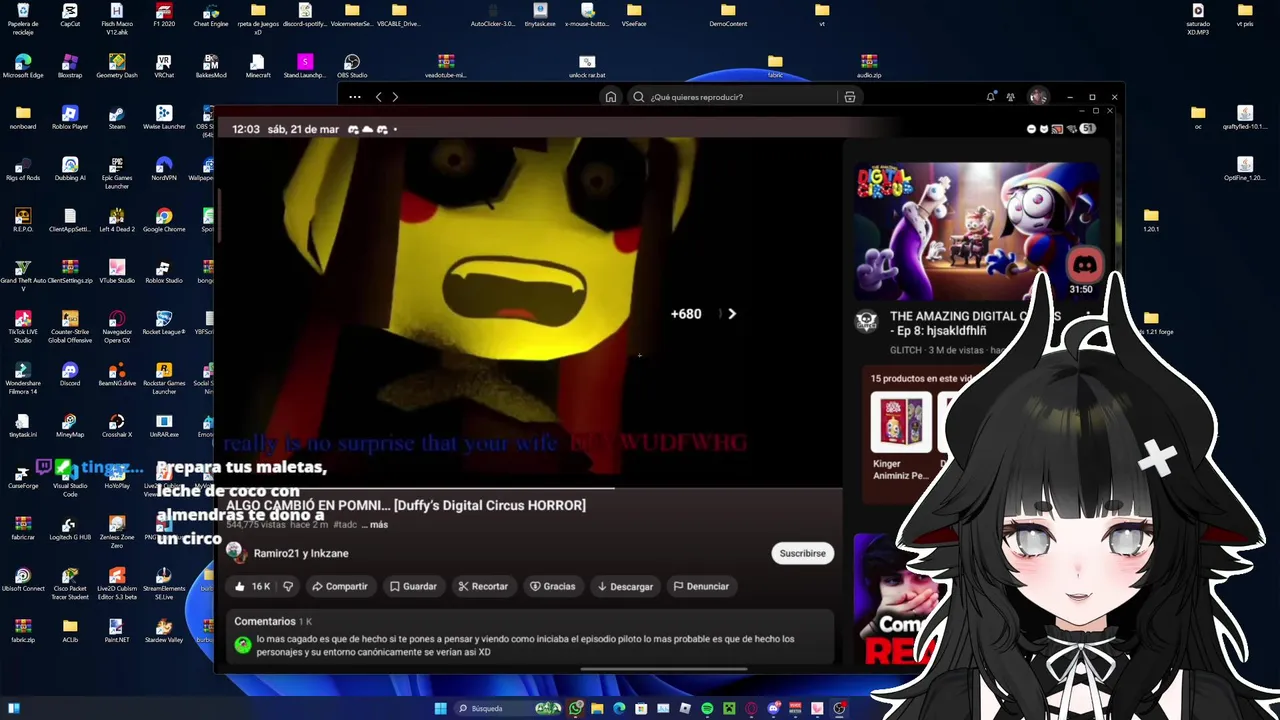1280x720 pixels.
Task: Open the CapCut desktop shortcut
Action: (x=70, y=15)
